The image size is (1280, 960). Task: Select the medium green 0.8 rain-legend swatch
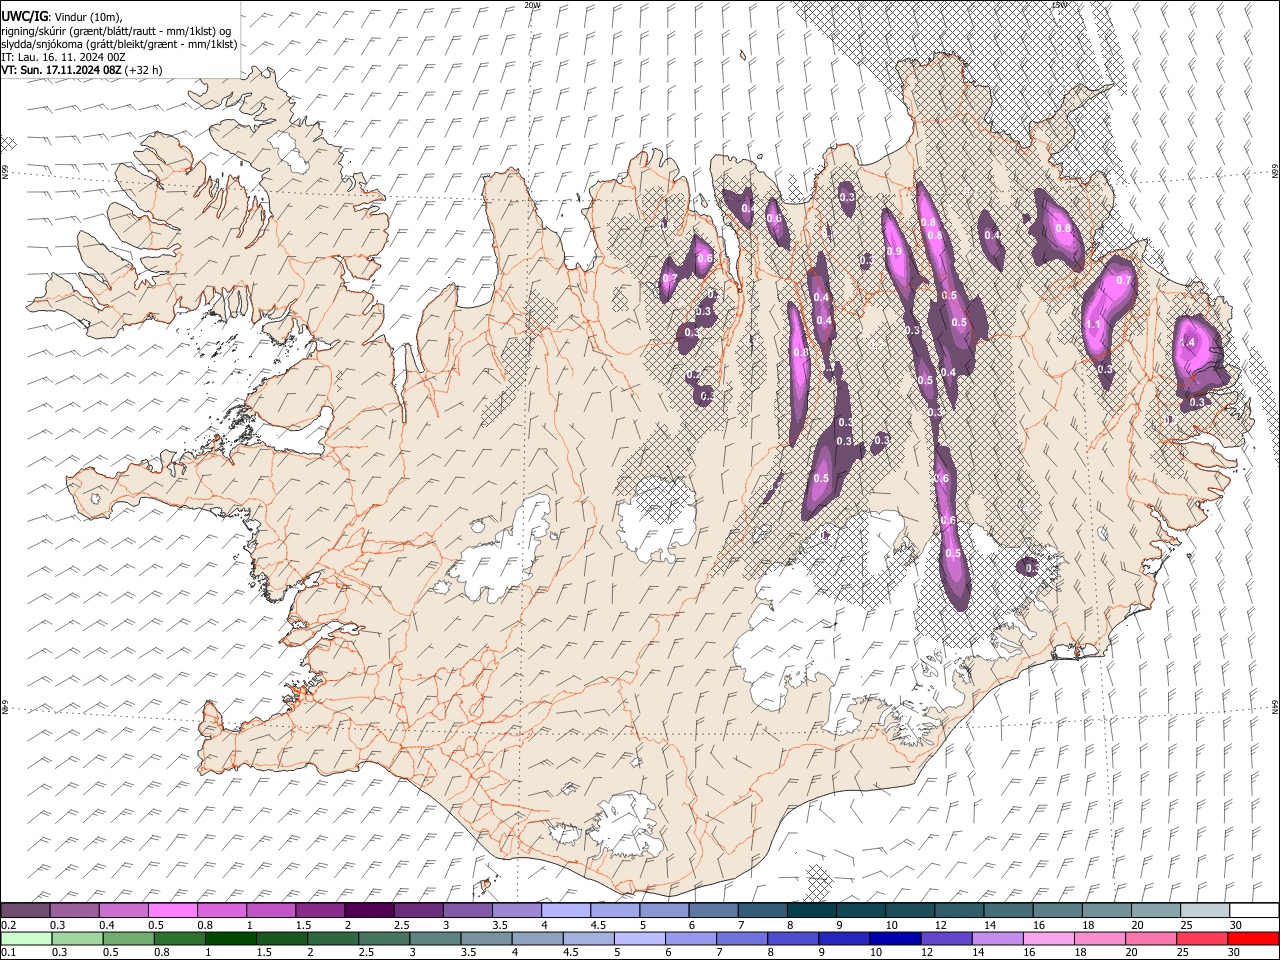(x=179, y=938)
